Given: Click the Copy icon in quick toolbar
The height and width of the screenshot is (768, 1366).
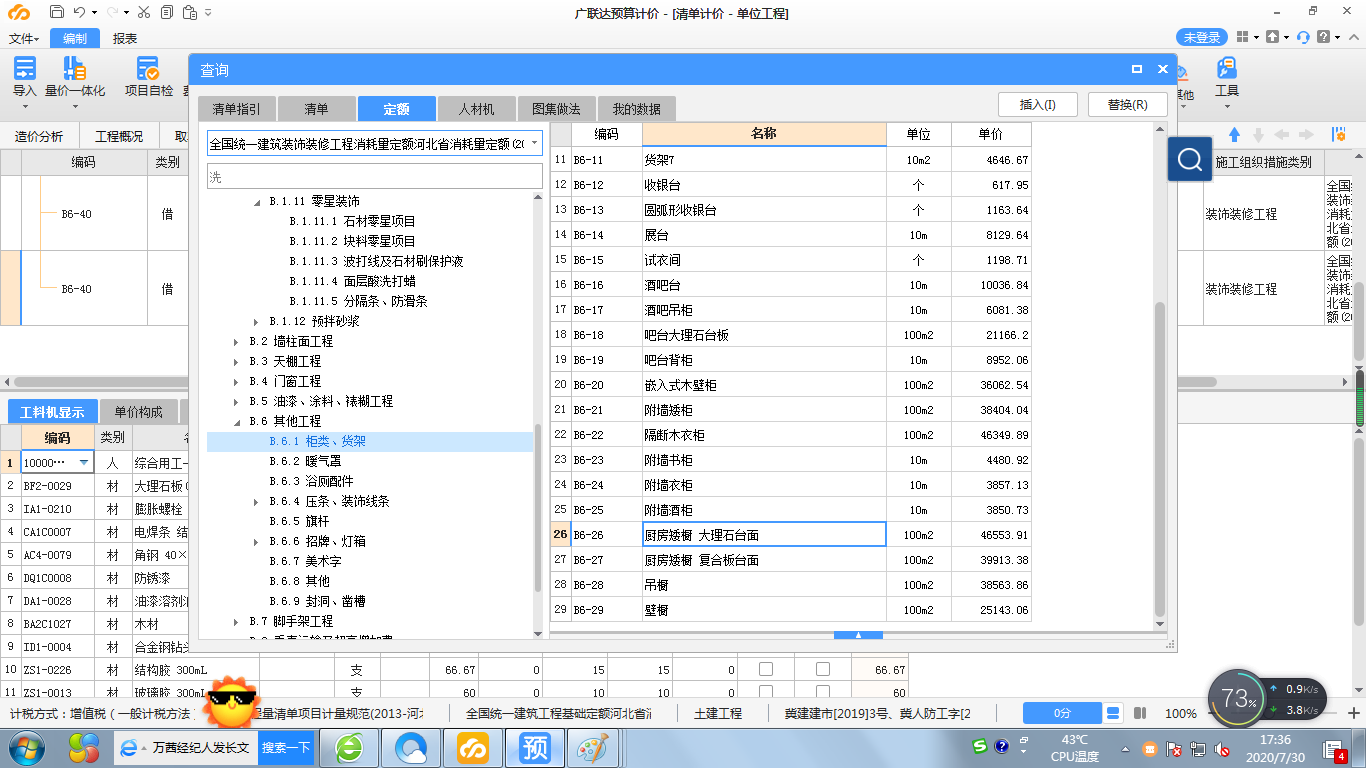Looking at the screenshot, I should (166, 12).
